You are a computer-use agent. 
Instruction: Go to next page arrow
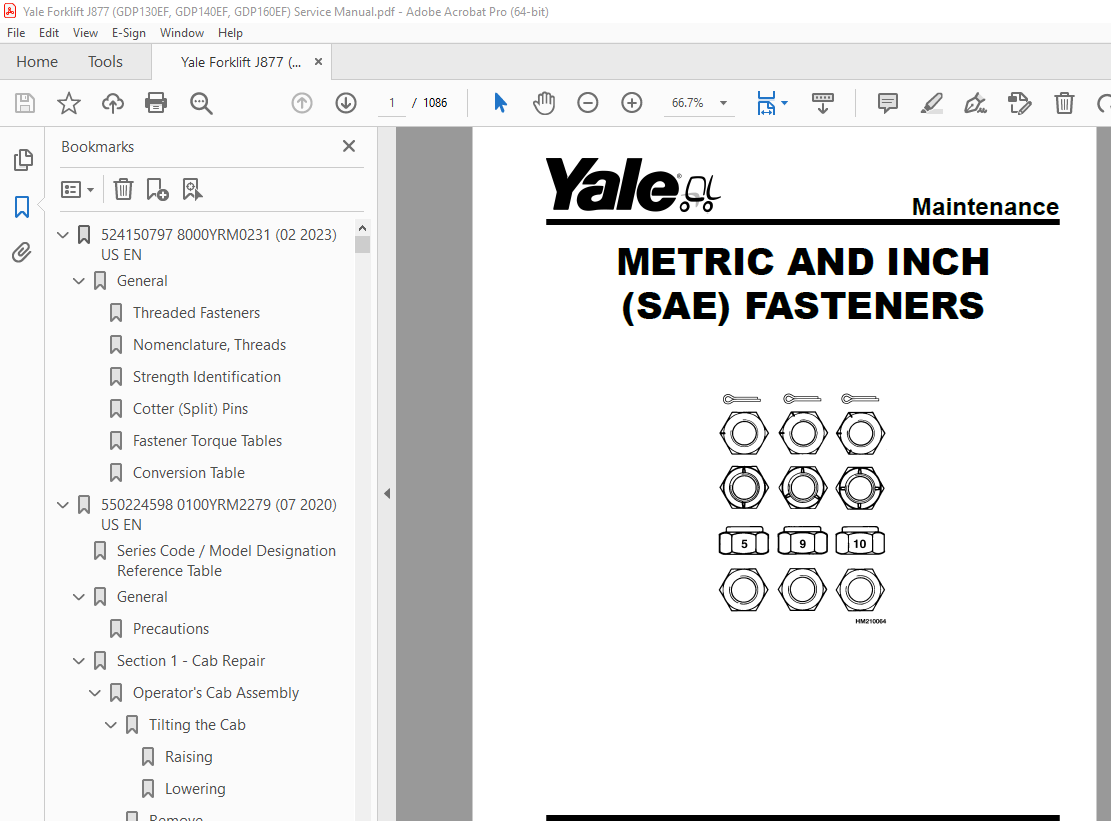coord(346,103)
